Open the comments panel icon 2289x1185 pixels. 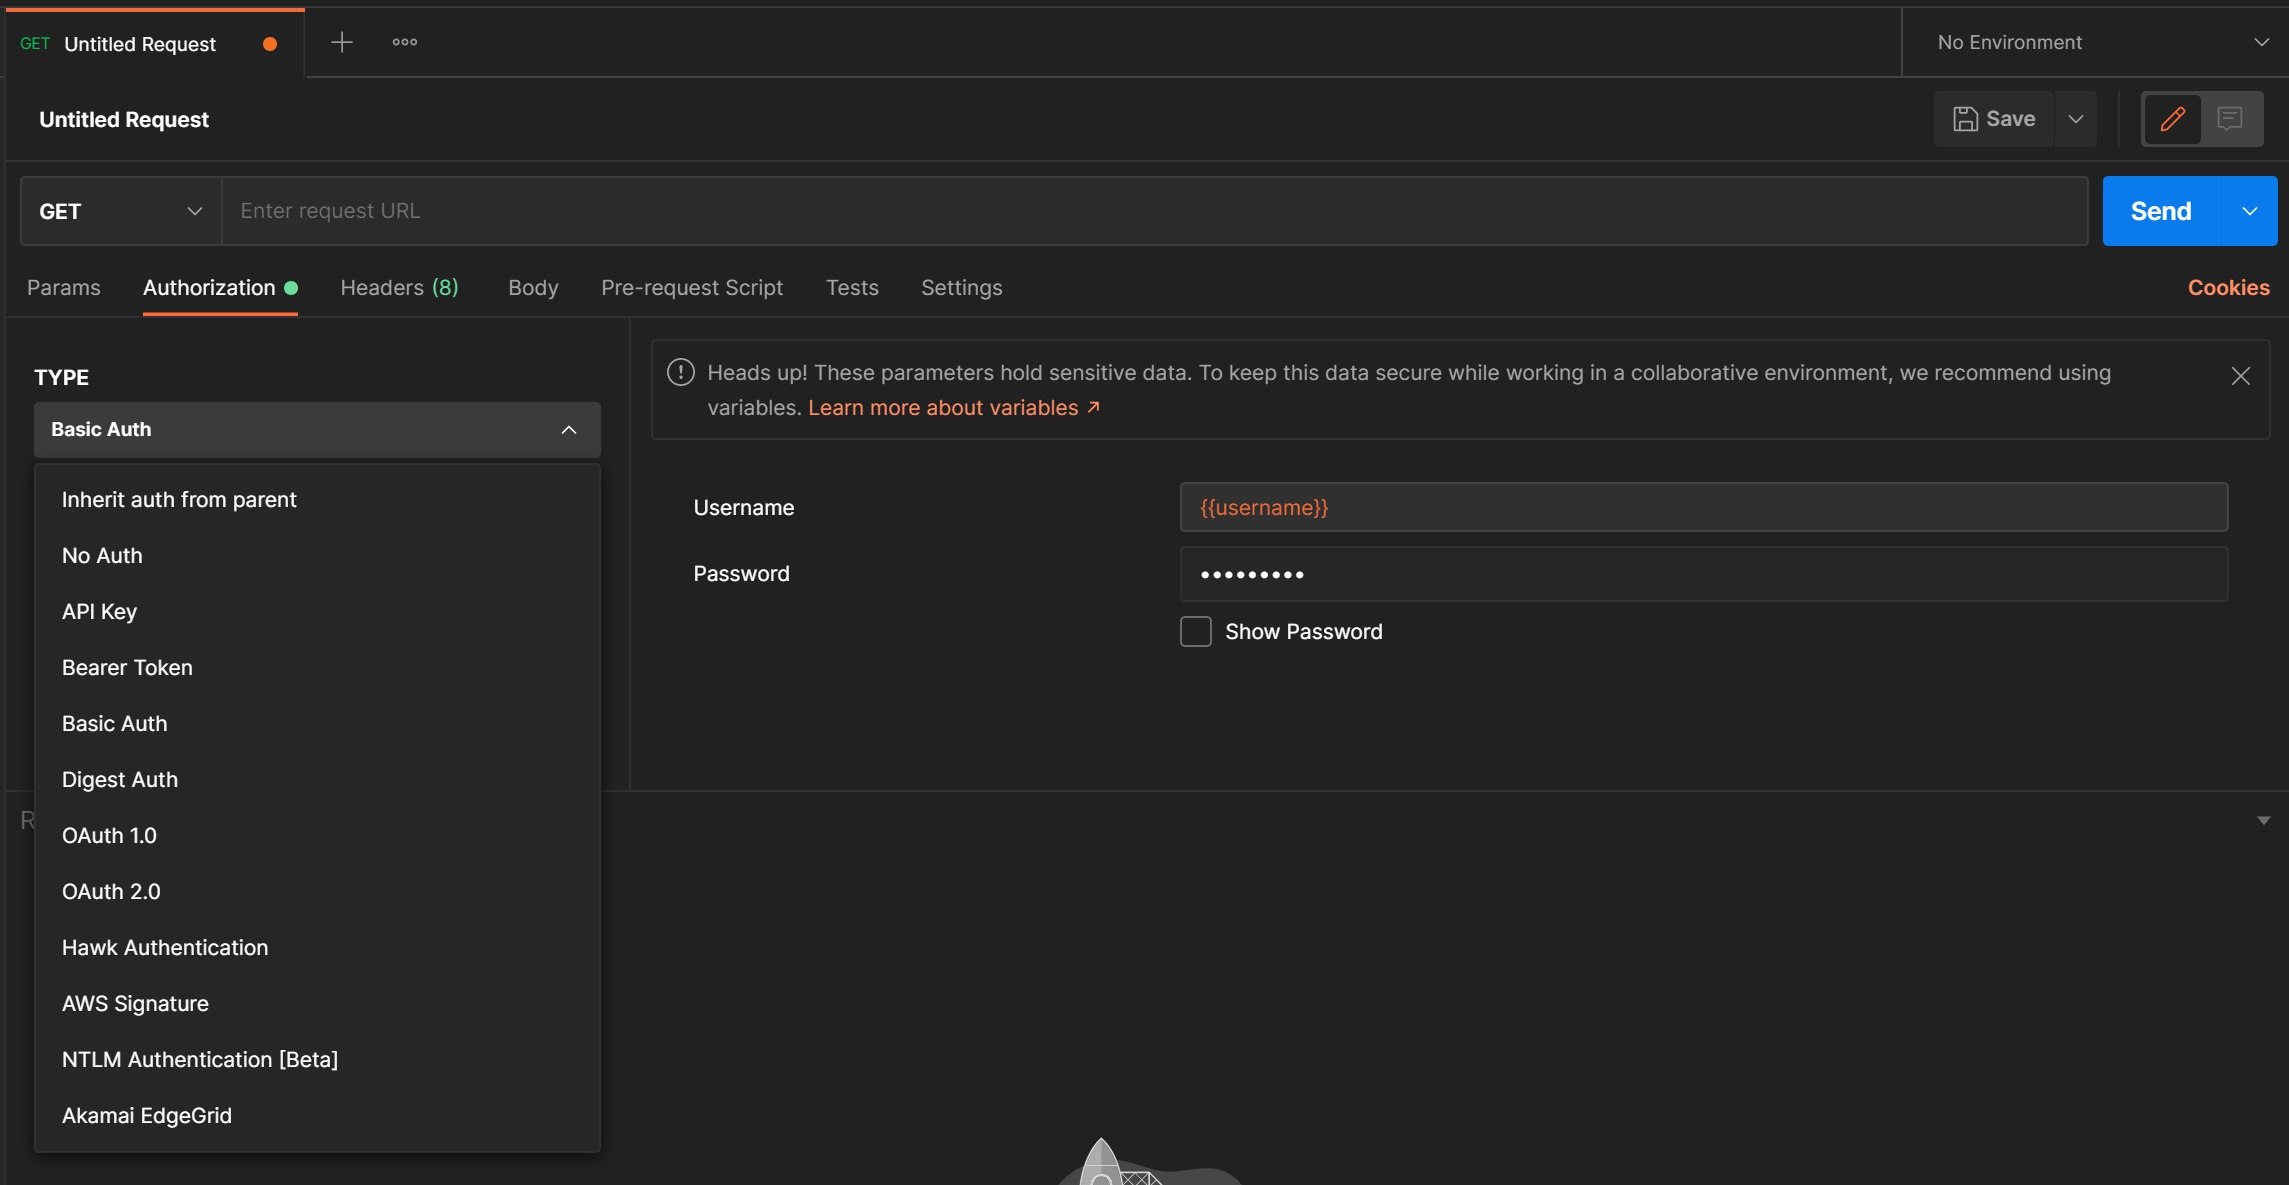pyautogui.click(x=2229, y=119)
